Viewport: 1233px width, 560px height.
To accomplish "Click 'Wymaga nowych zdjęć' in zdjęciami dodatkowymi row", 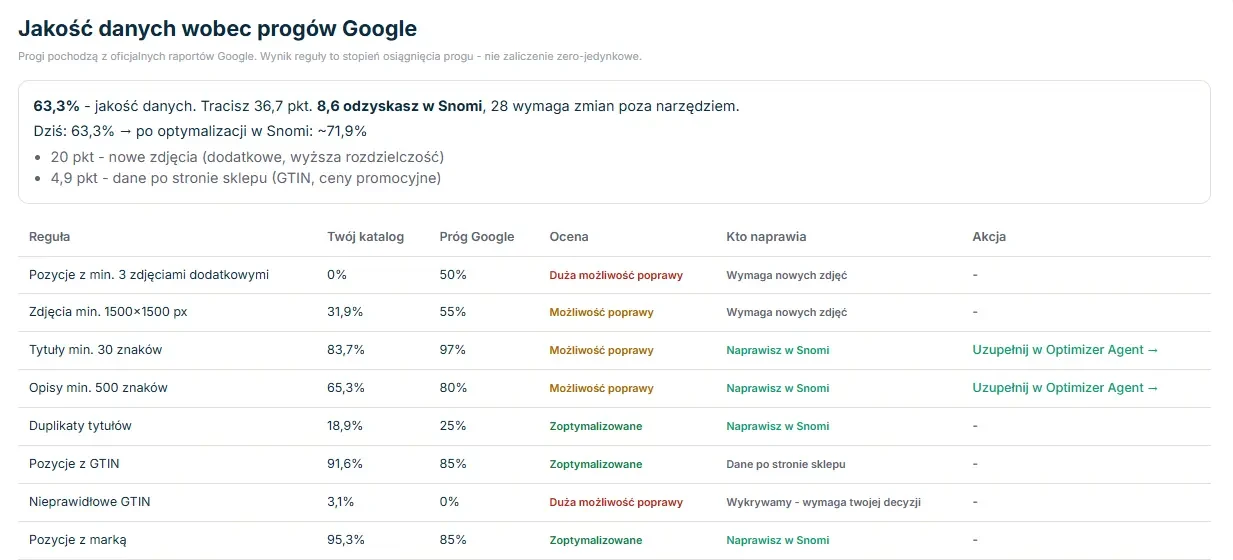I will coord(786,275).
